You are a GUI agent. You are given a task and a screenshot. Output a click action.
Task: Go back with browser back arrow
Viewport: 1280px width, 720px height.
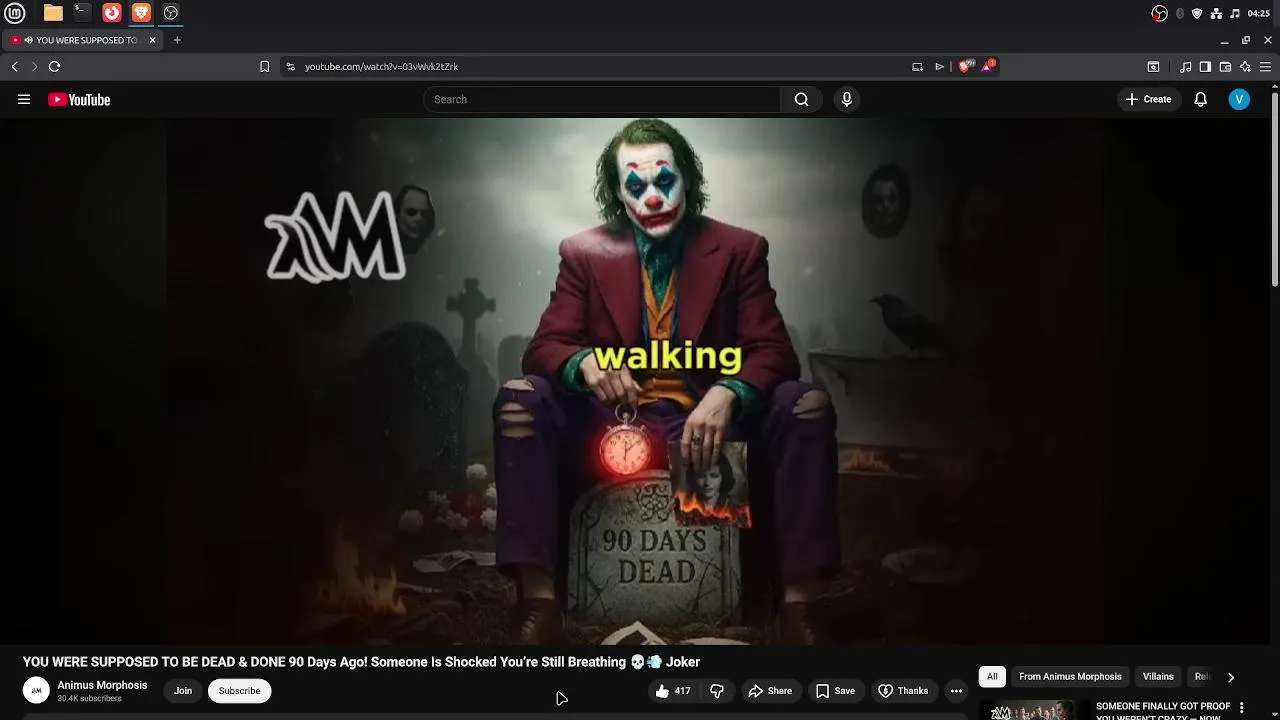(x=15, y=66)
